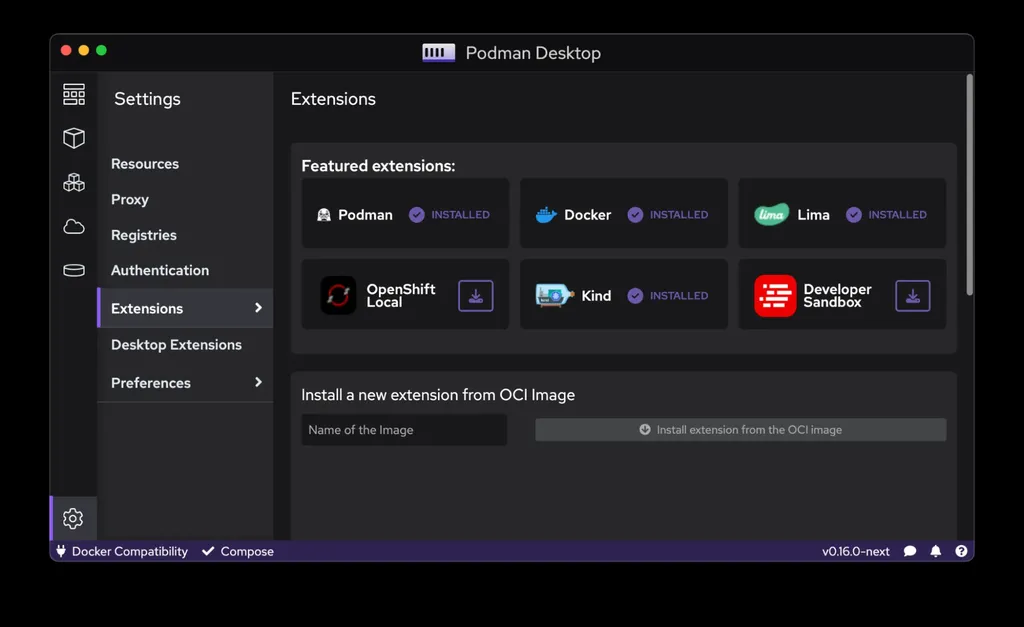Click the Docker Compatibility plug icon
The width and height of the screenshot is (1024, 627).
(x=61, y=551)
